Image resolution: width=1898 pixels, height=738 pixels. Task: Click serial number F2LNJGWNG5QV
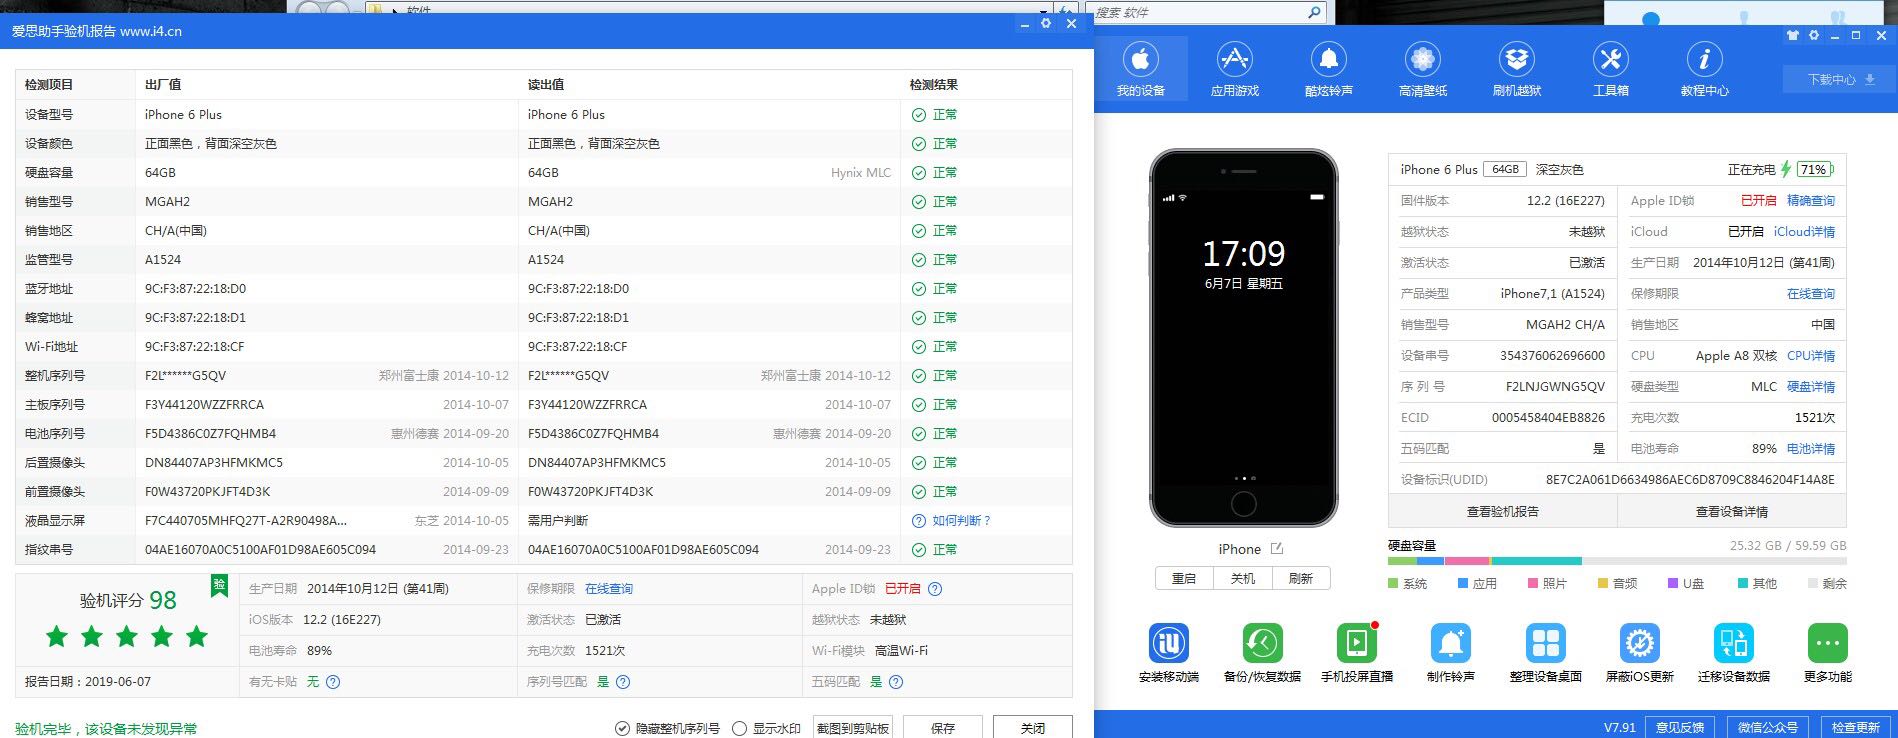point(1555,387)
